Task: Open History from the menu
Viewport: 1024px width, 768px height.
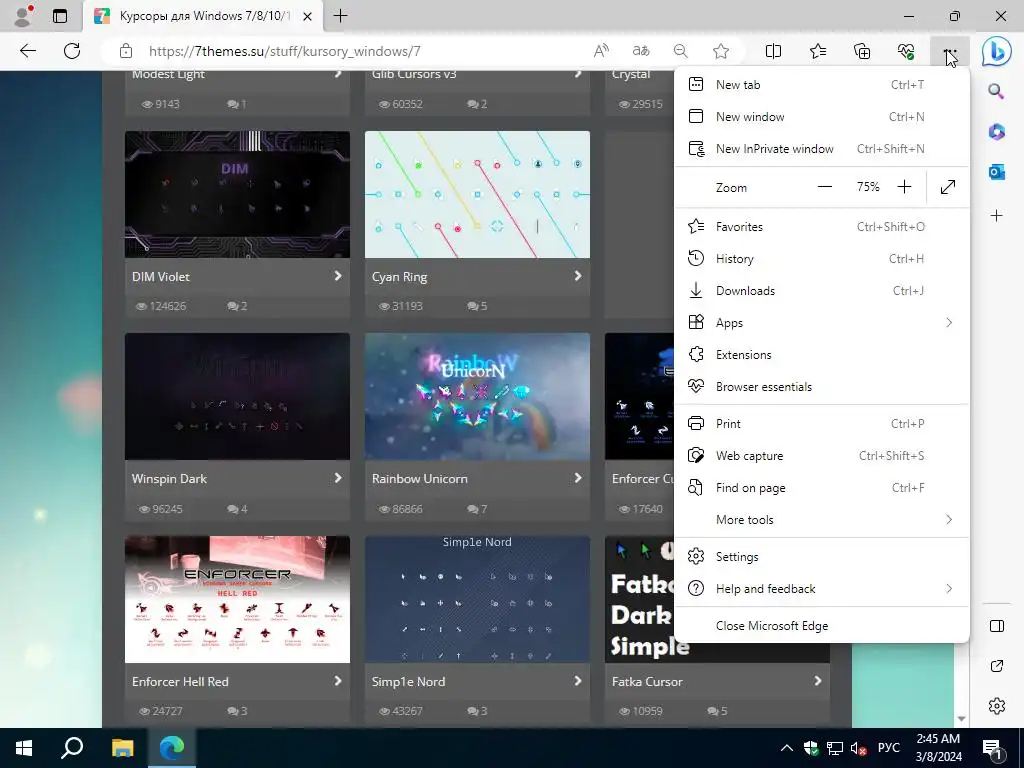Action: pyautogui.click(x=822, y=259)
